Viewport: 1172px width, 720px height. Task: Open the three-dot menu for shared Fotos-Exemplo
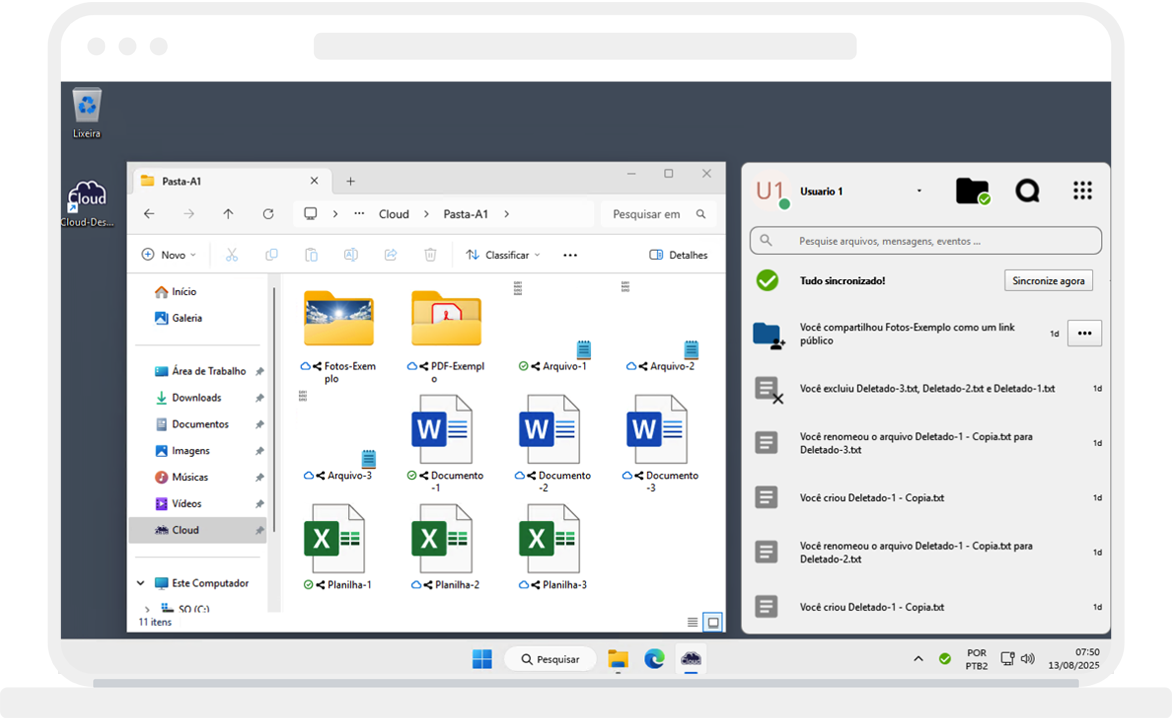[x=1084, y=334]
